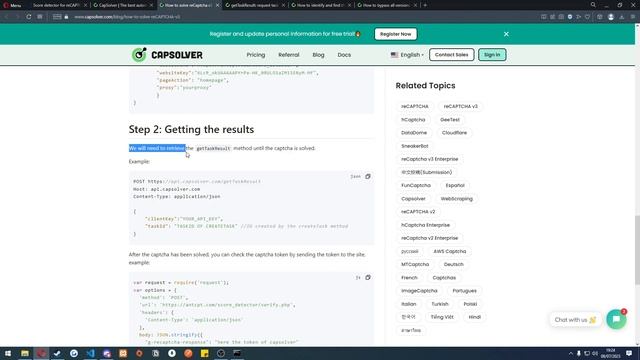Image resolution: width=640 pixels, height=360 pixels.
Task: Open the Chat with us widget
Action: click(575, 320)
